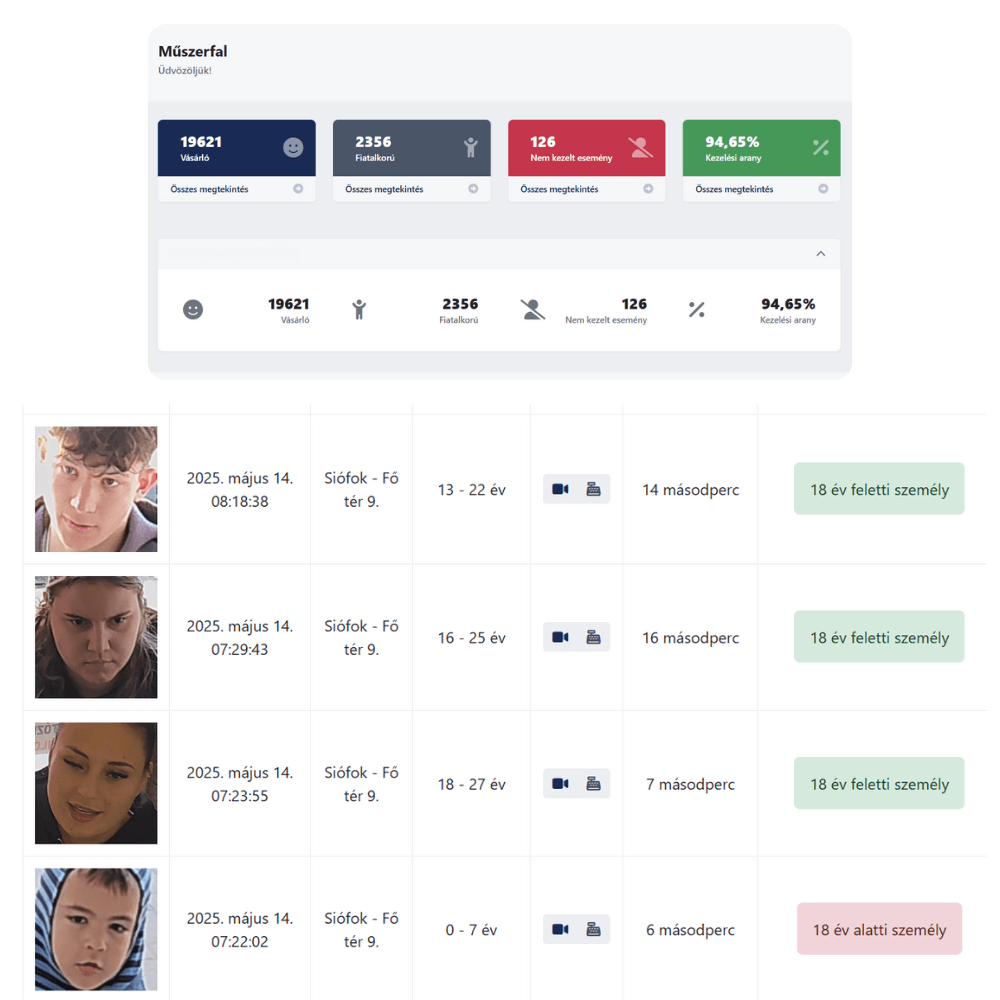1000x1000 pixels.
Task: Click the child icon on Fiatalkorú card
Action: [x=471, y=147]
